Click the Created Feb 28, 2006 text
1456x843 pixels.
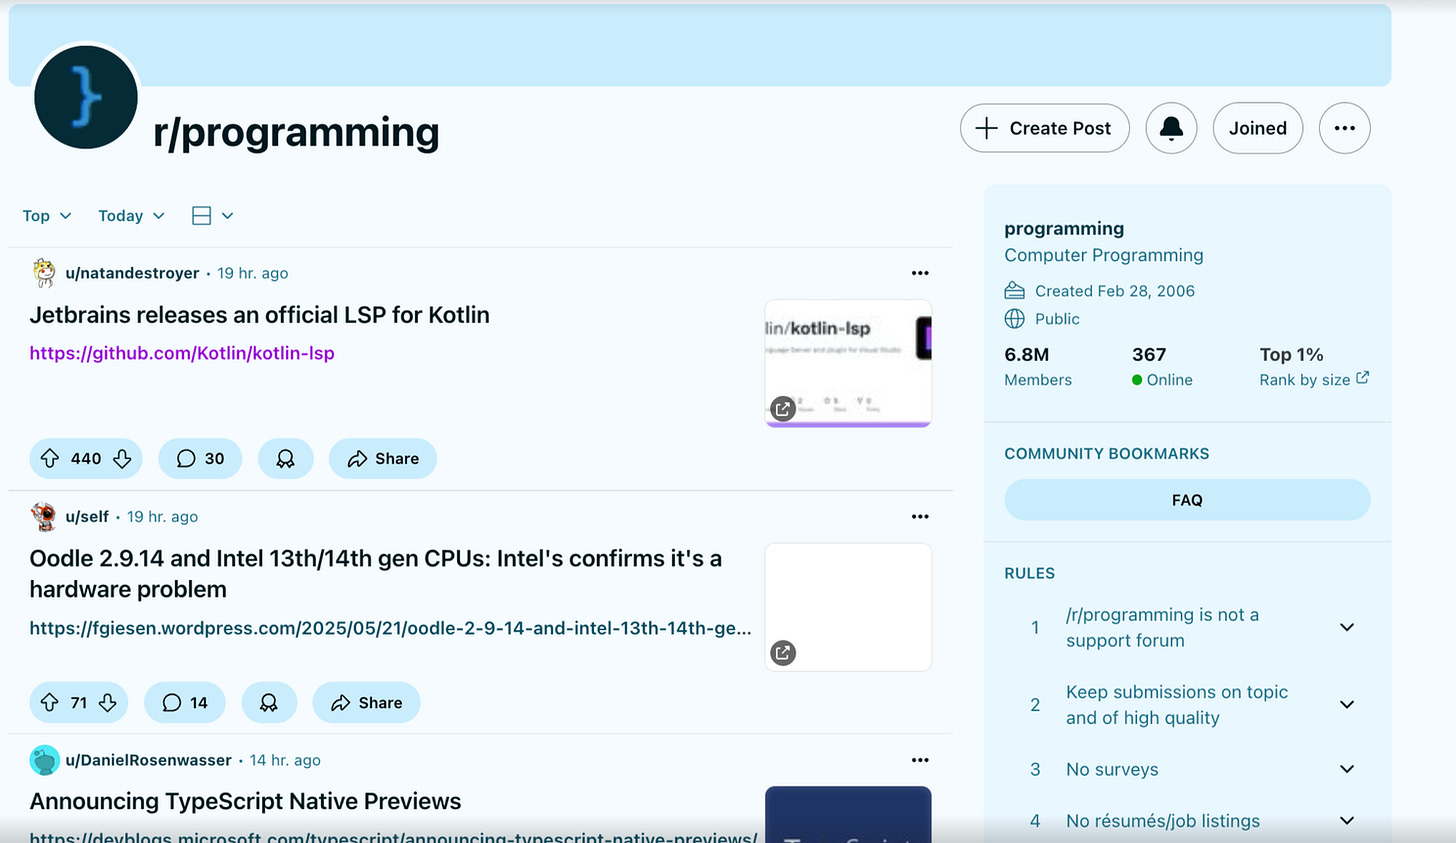(x=1114, y=291)
